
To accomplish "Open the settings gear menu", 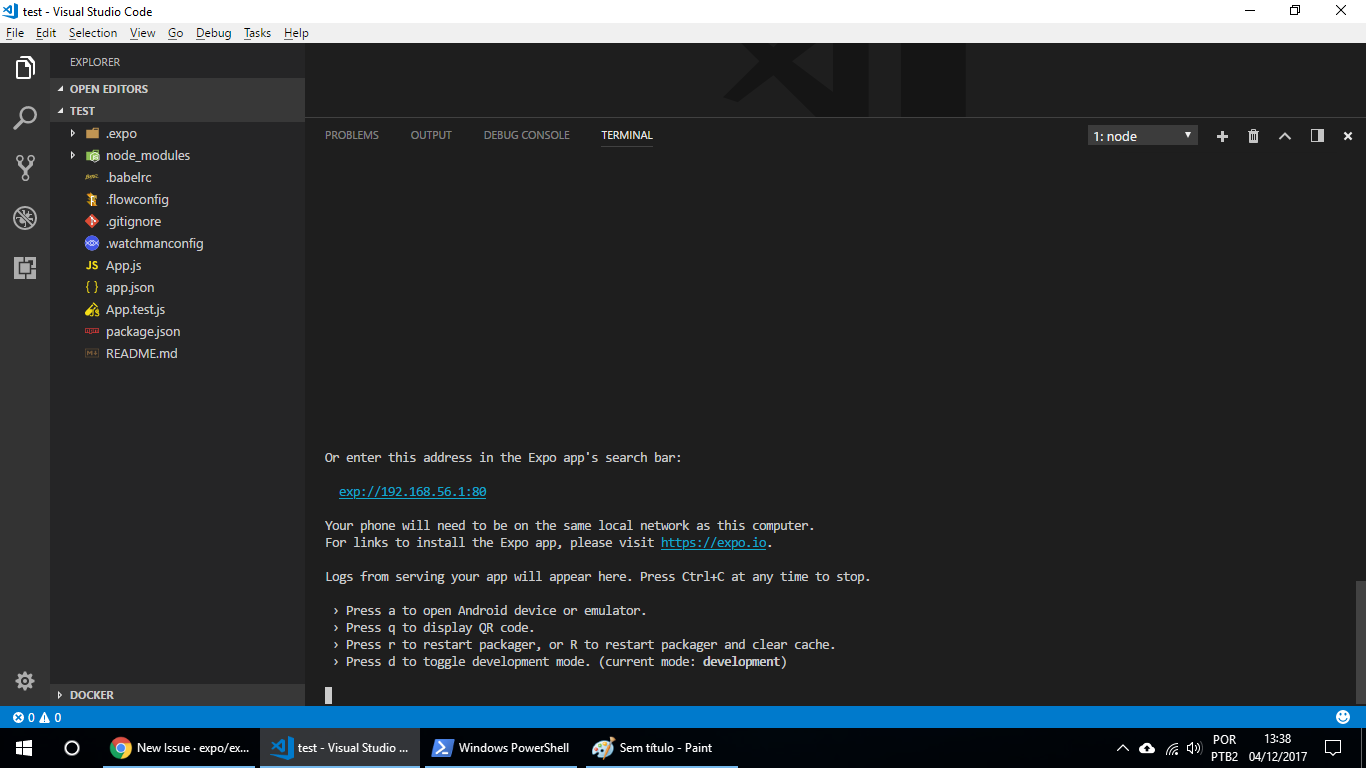I will [24, 680].
